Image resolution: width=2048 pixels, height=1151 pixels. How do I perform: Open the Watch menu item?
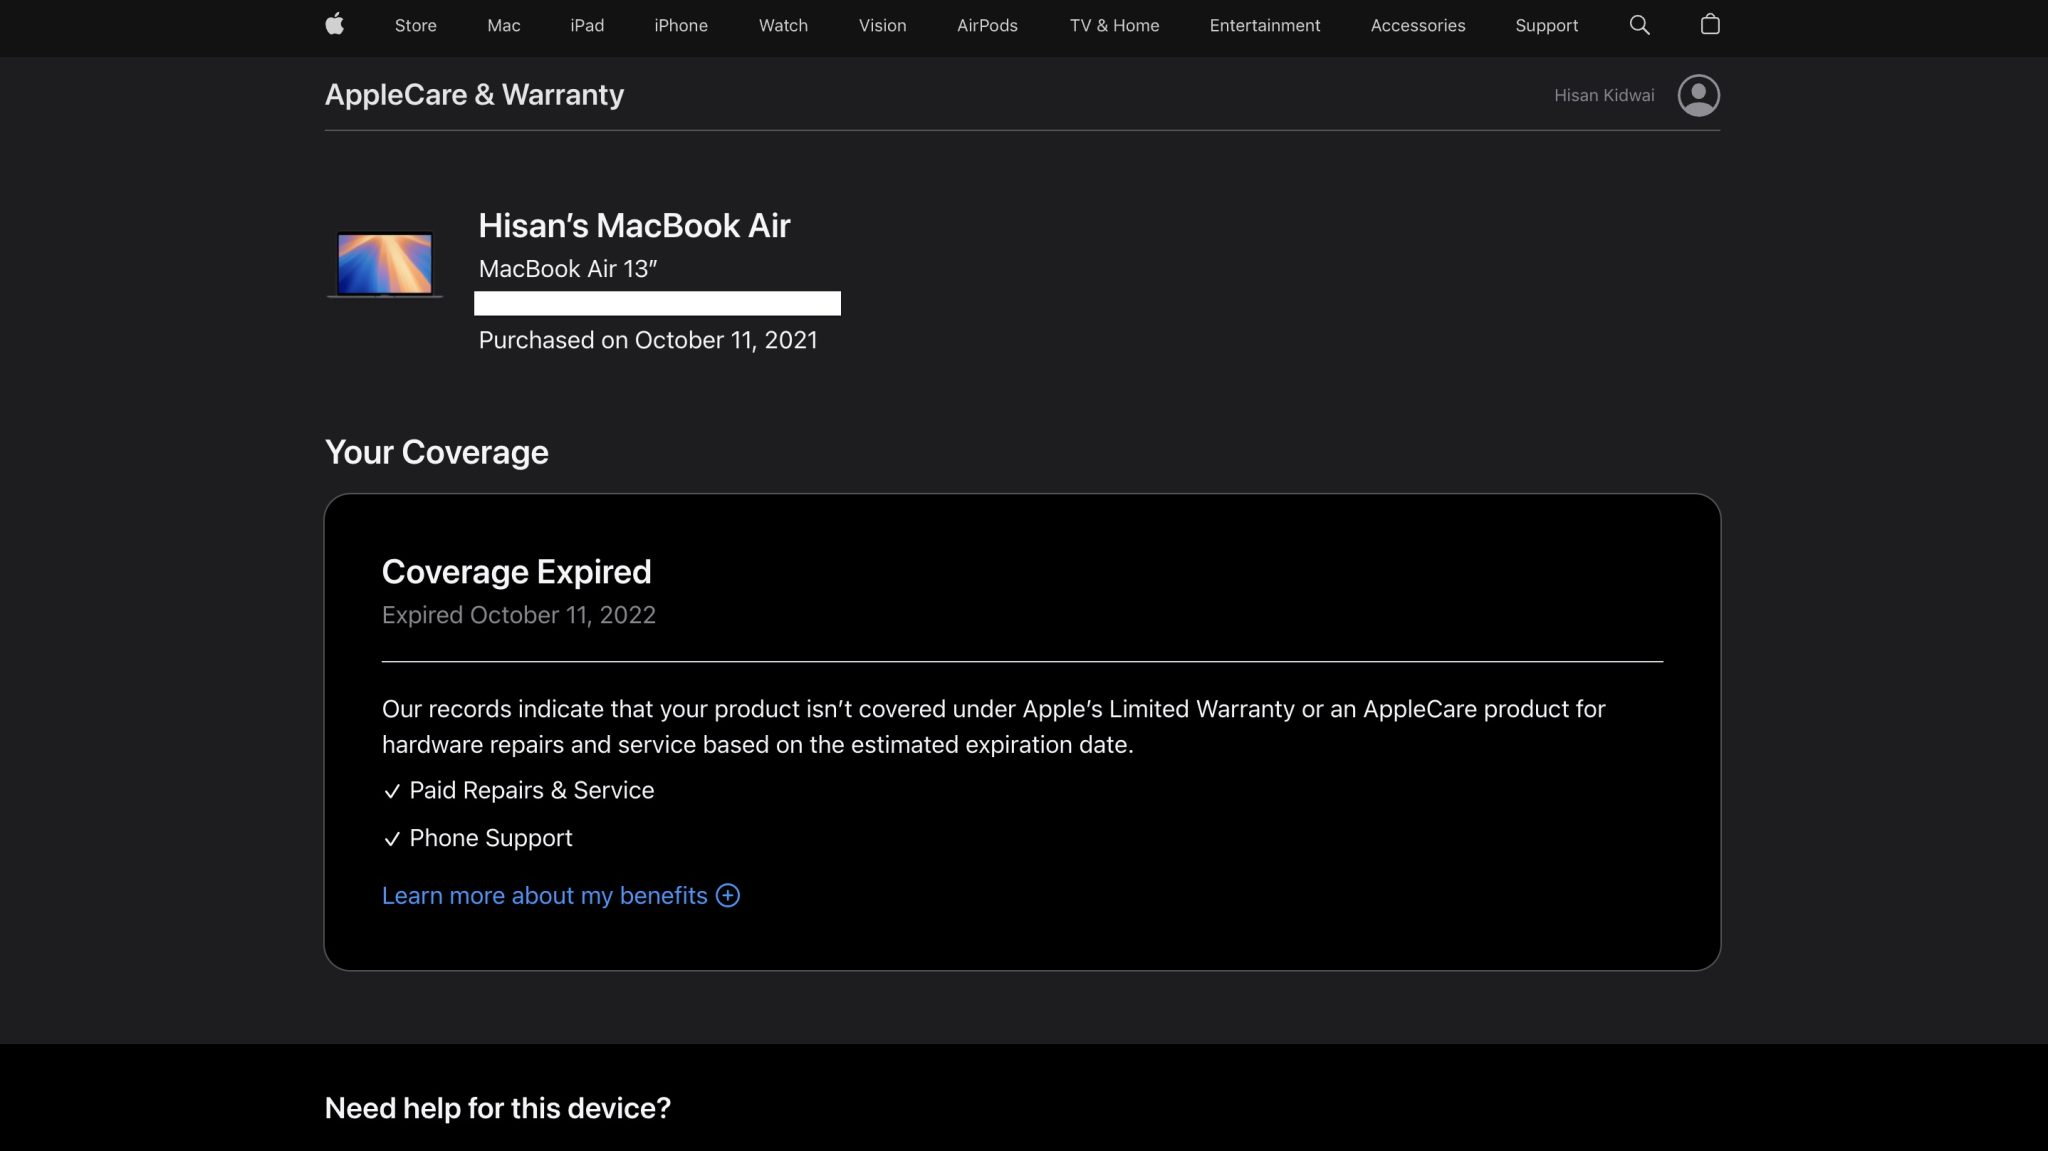(x=782, y=25)
